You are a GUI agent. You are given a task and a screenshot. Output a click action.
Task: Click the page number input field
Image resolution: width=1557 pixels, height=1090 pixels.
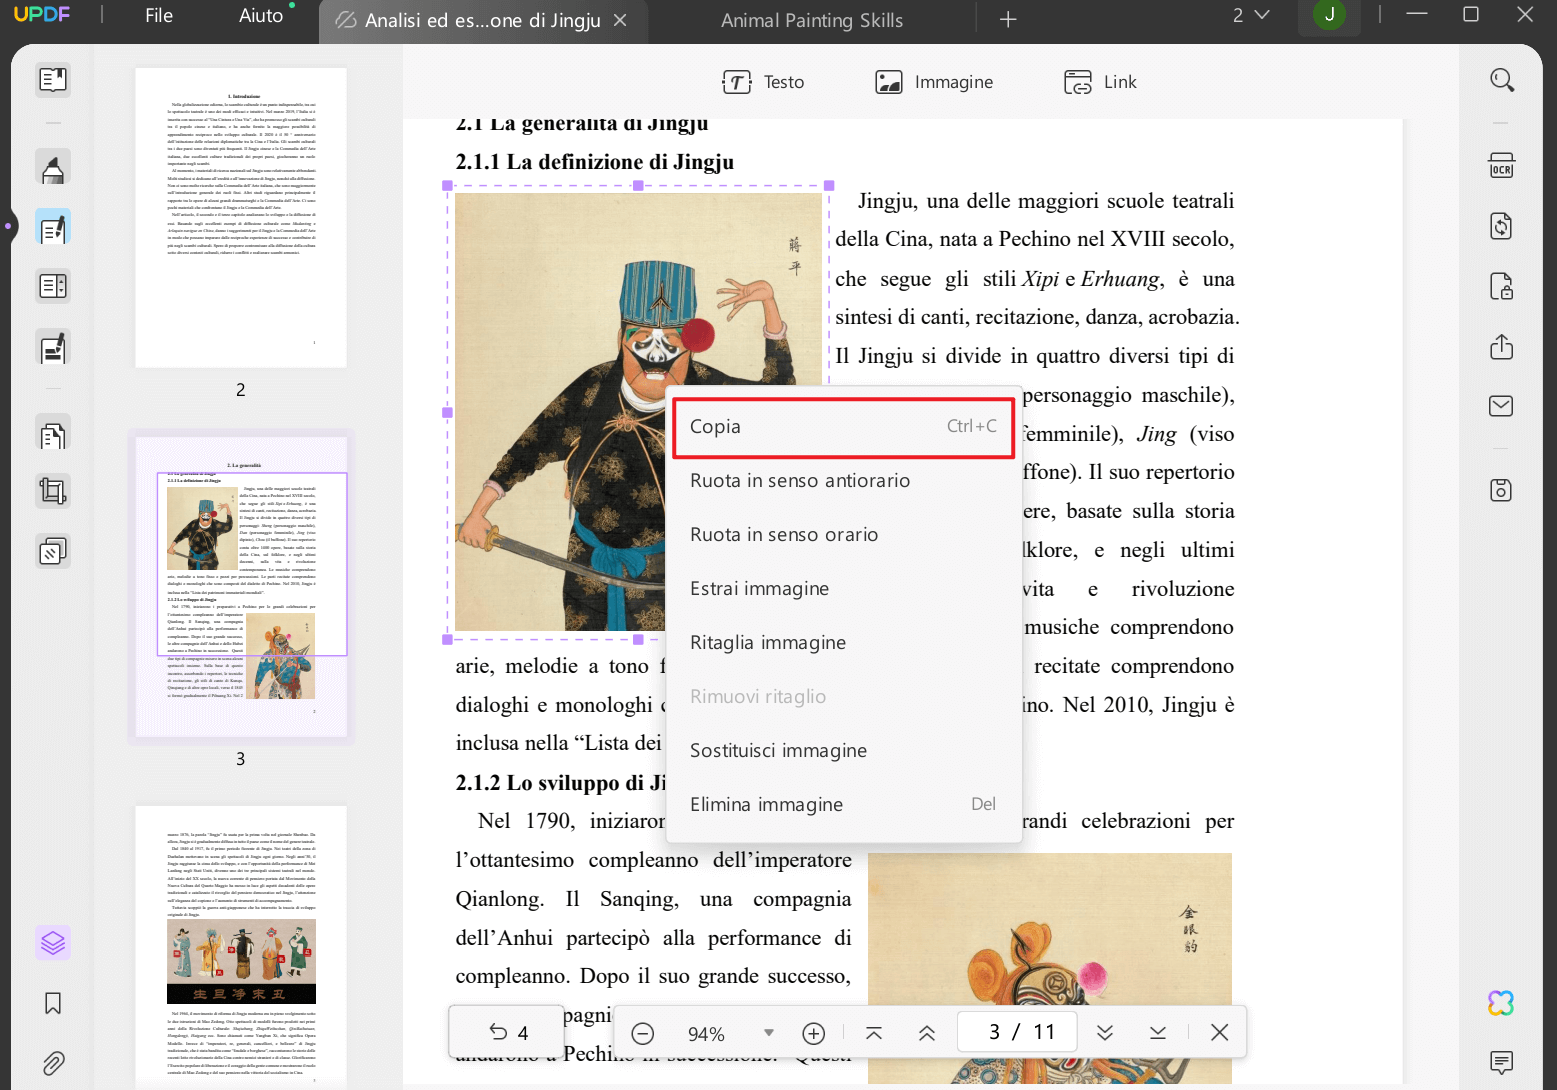point(1016,1032)
